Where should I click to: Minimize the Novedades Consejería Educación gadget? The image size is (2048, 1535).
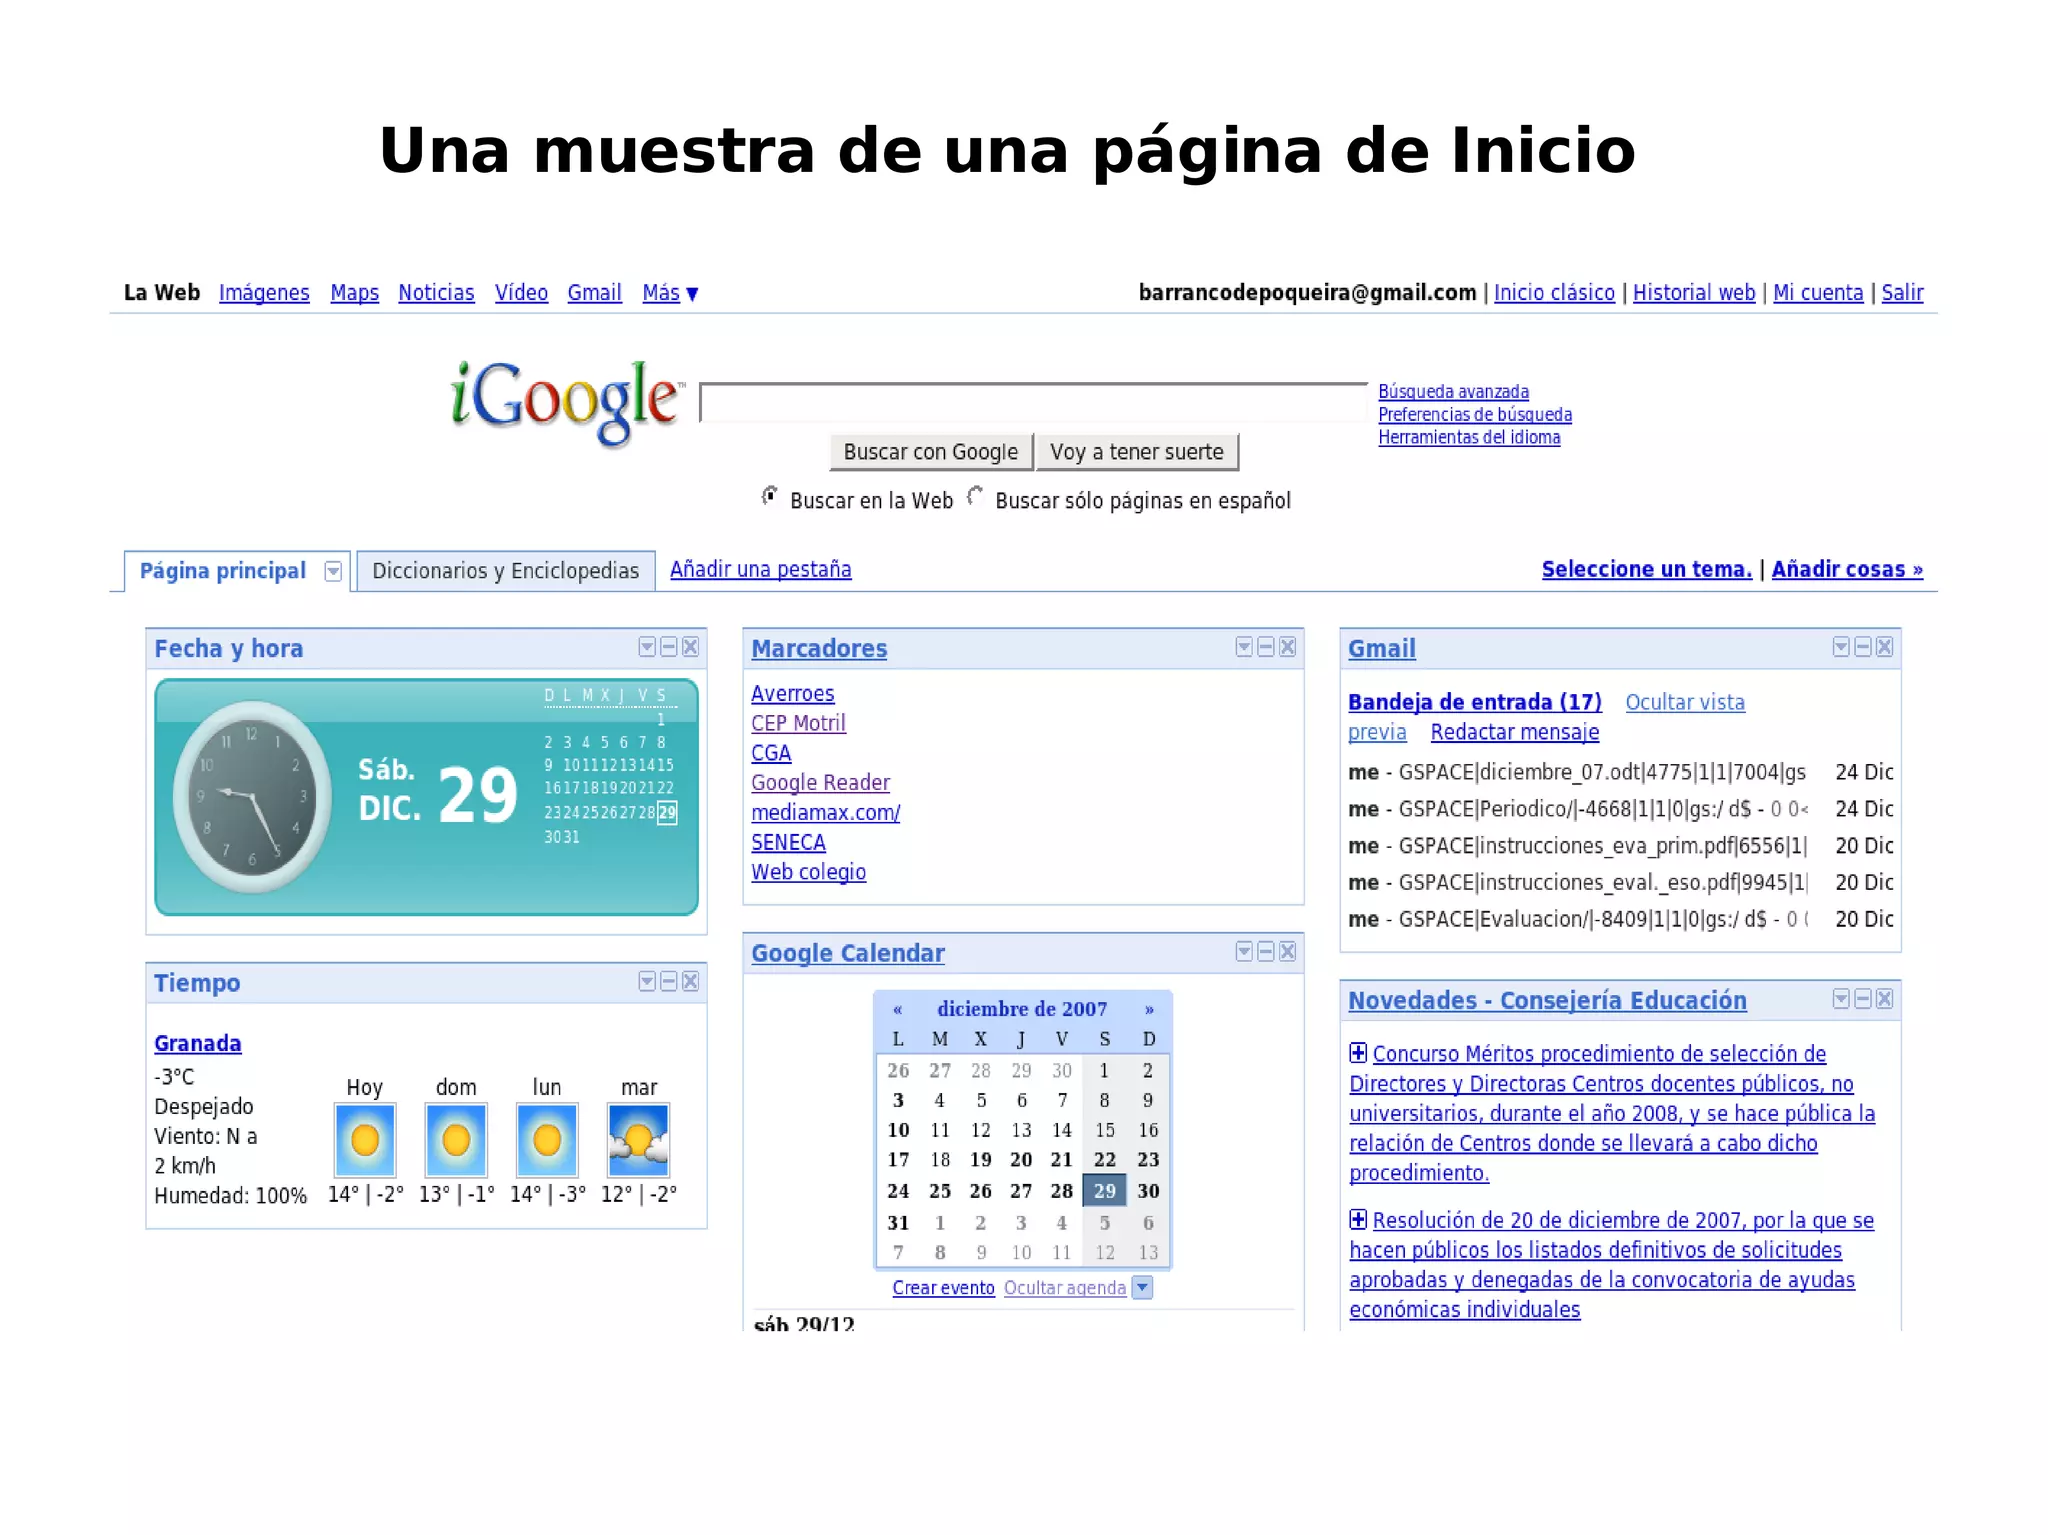click(x=1863, y=999)
